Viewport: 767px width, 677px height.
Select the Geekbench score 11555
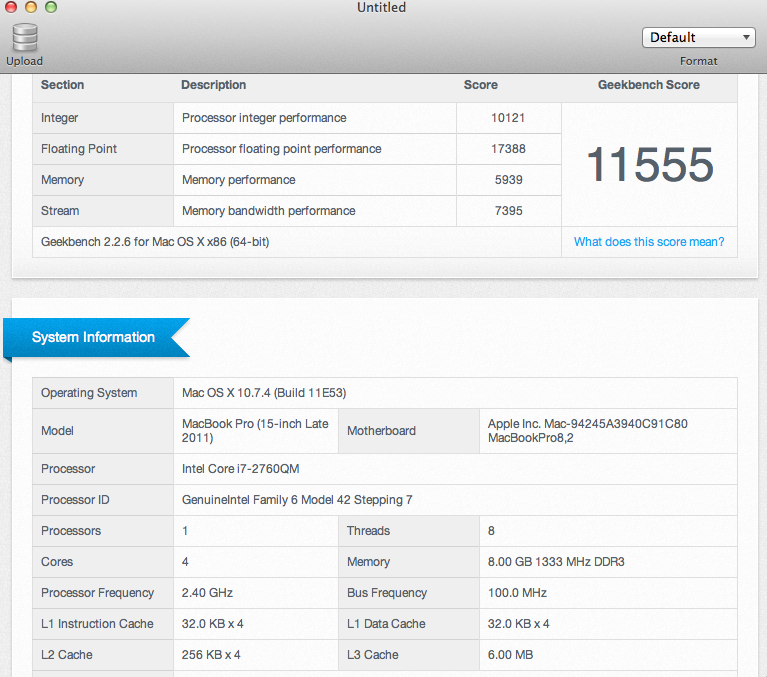pos(650,165)
